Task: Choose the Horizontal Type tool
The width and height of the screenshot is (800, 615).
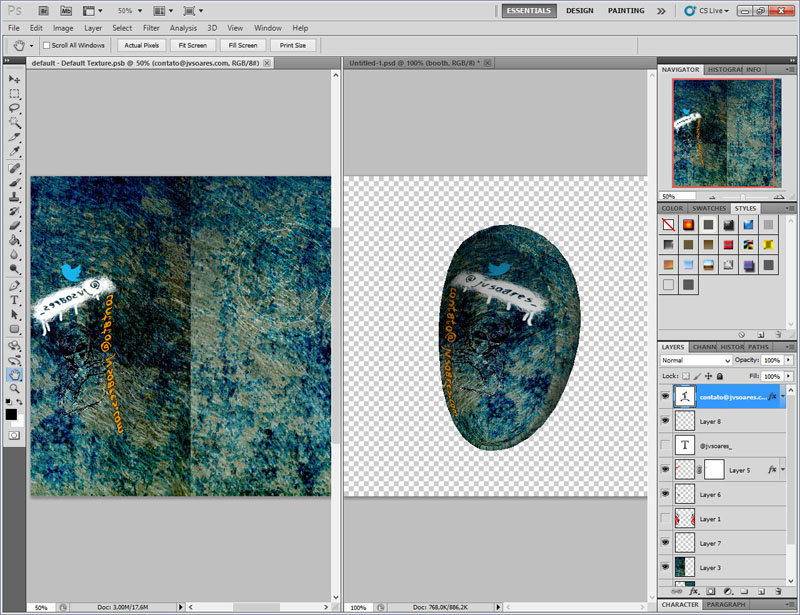Action: [x=14, y=299]
